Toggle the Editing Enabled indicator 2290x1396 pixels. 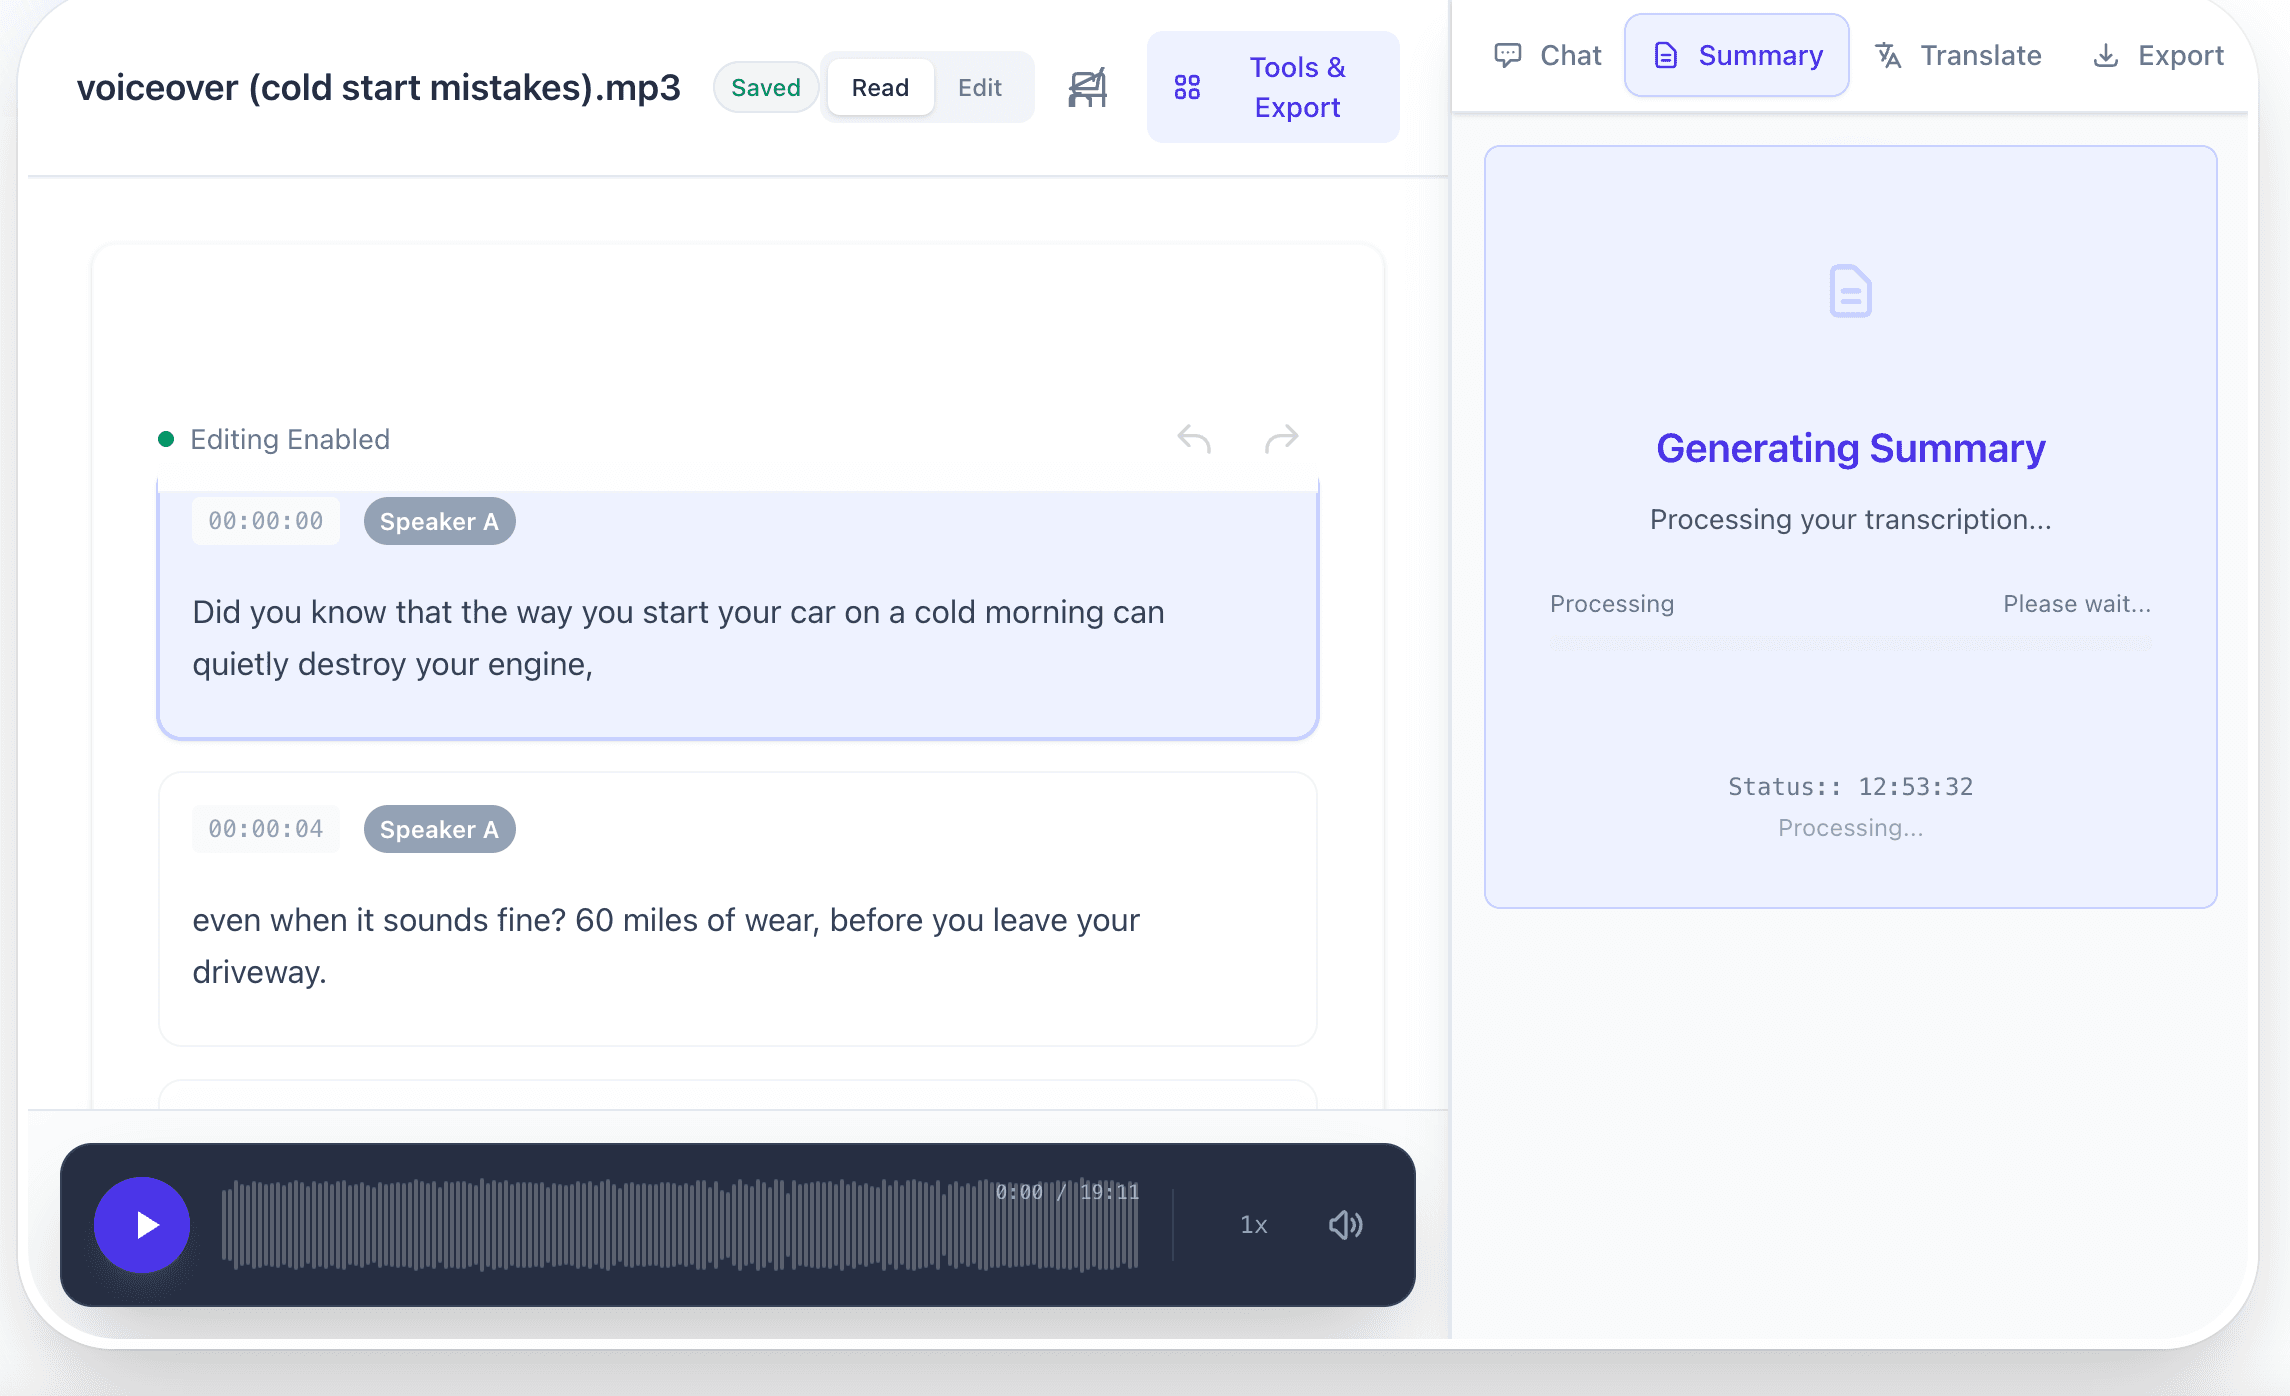point(276,439)
